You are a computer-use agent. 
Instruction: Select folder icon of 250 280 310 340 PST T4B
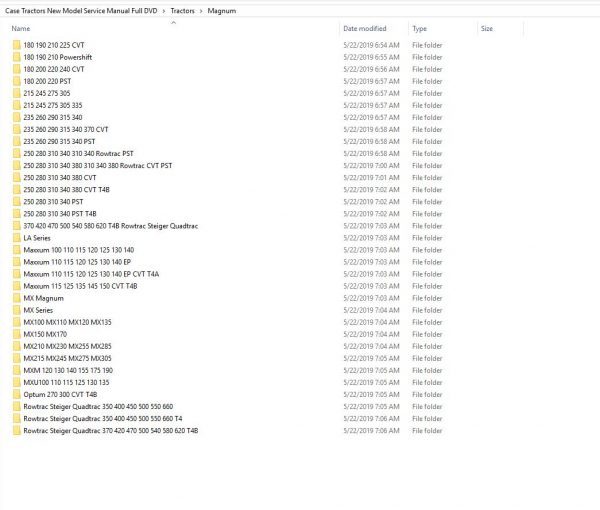pyautogui.click(x=16, y=214)
